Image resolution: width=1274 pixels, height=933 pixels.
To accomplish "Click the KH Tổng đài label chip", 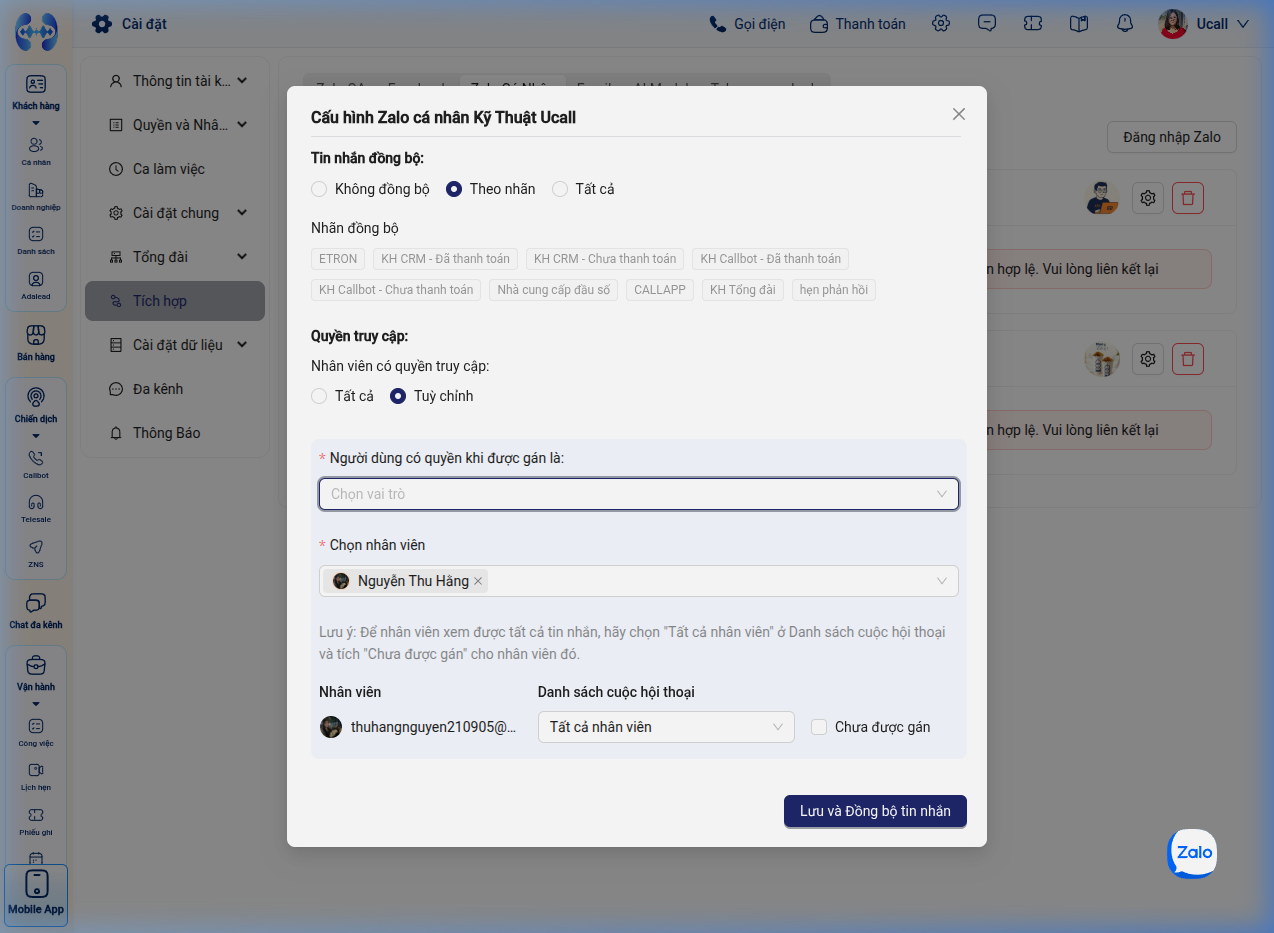I will (743, 290).
